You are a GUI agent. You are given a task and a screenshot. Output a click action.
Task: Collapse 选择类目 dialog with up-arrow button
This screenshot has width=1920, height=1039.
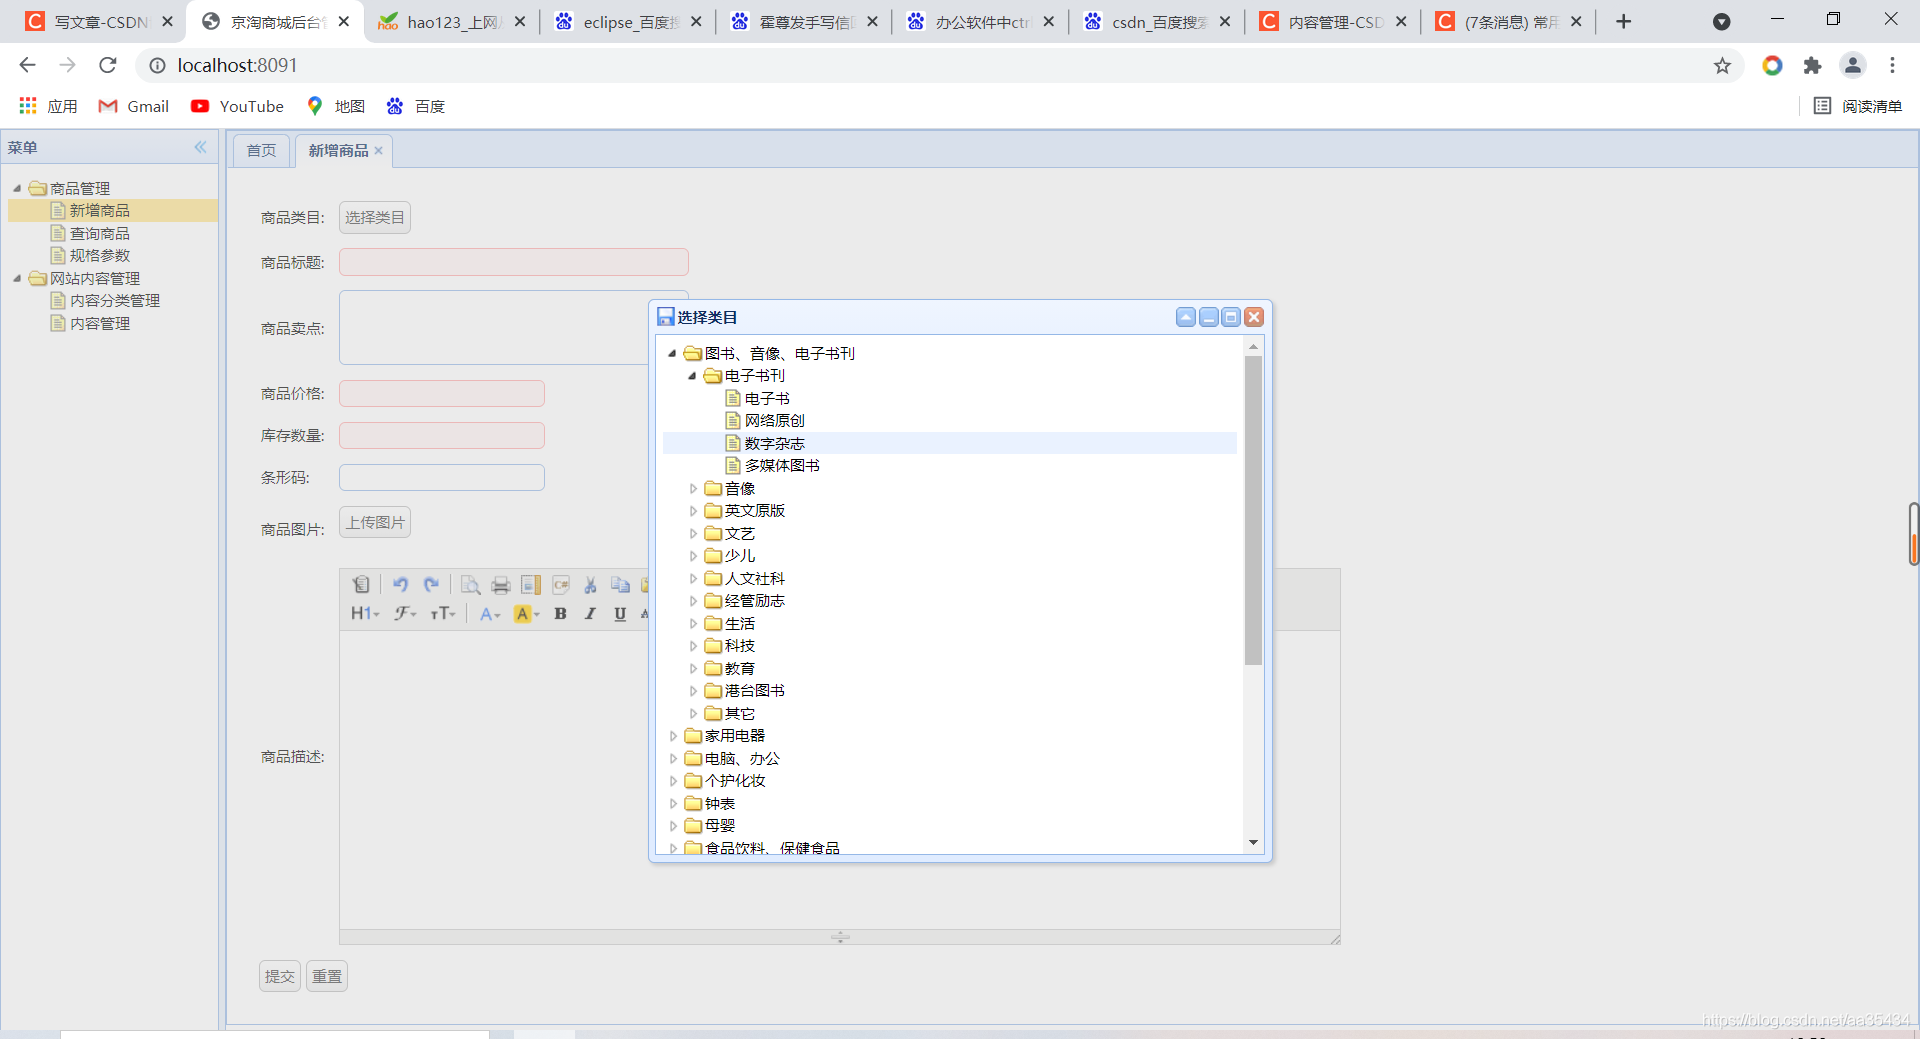coord(1186,317)
